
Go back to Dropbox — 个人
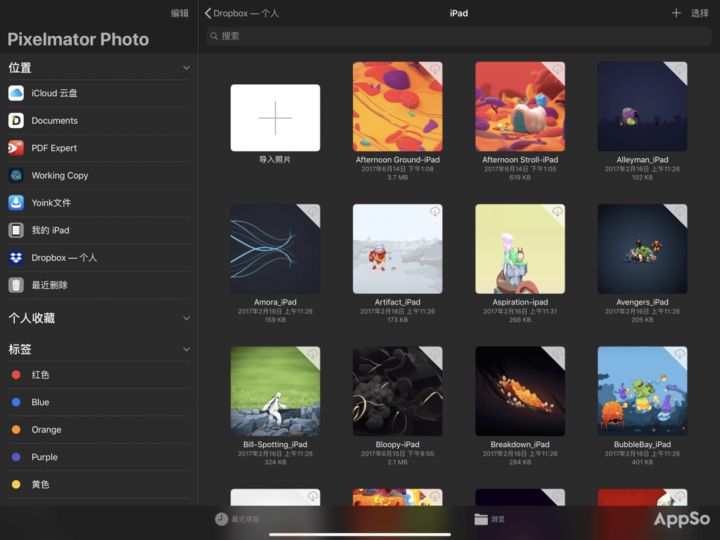point(242,13)
